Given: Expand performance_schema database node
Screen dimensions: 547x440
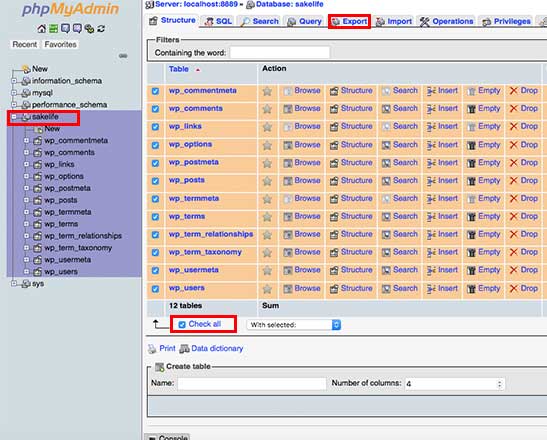Looking at the screenshot, I should click(x=14, y=105).
